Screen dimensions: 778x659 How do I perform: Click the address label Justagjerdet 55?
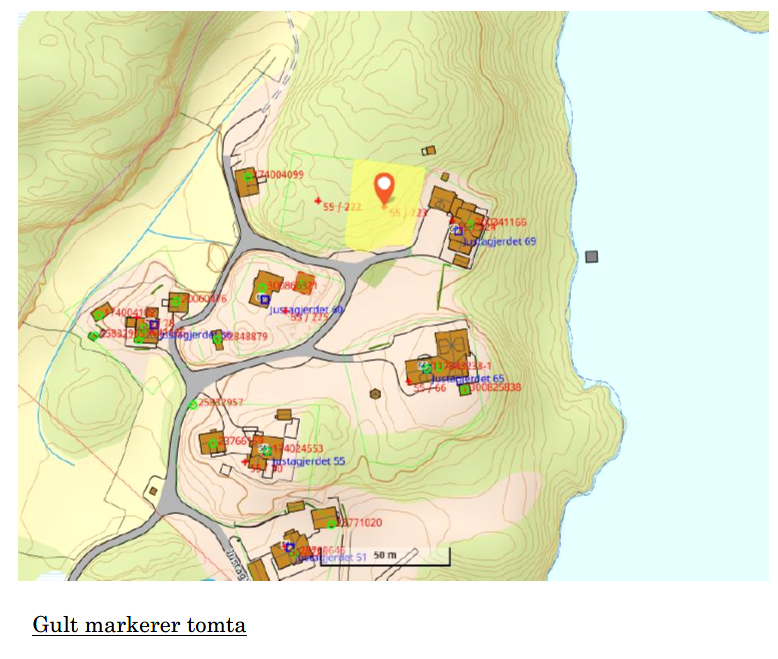[309, 461]
